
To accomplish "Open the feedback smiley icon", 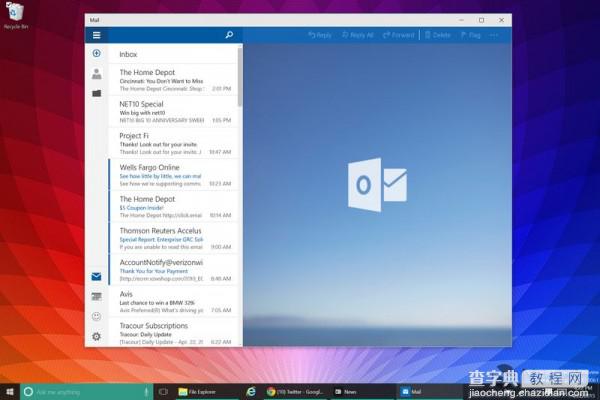I will click(x=96, y=316).
